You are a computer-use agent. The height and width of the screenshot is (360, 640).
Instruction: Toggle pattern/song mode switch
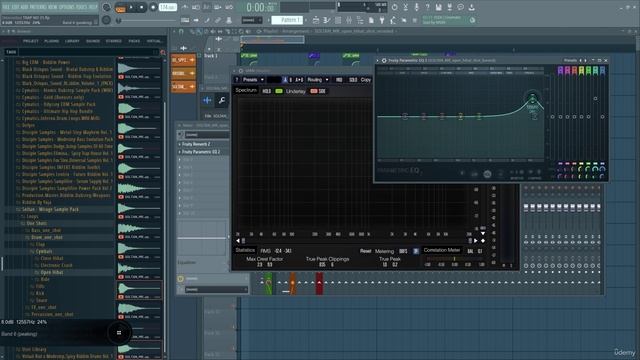(120, 7)
